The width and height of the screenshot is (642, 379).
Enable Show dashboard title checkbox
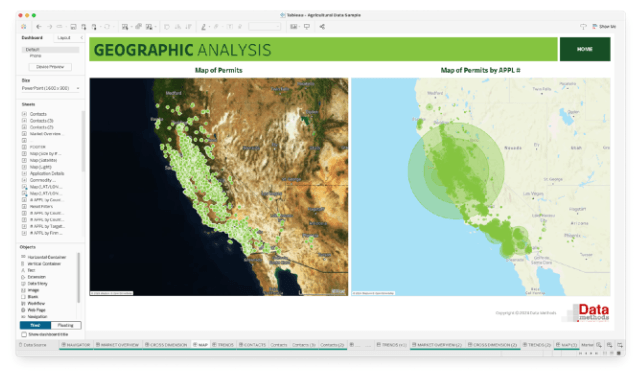coord(24,334)
